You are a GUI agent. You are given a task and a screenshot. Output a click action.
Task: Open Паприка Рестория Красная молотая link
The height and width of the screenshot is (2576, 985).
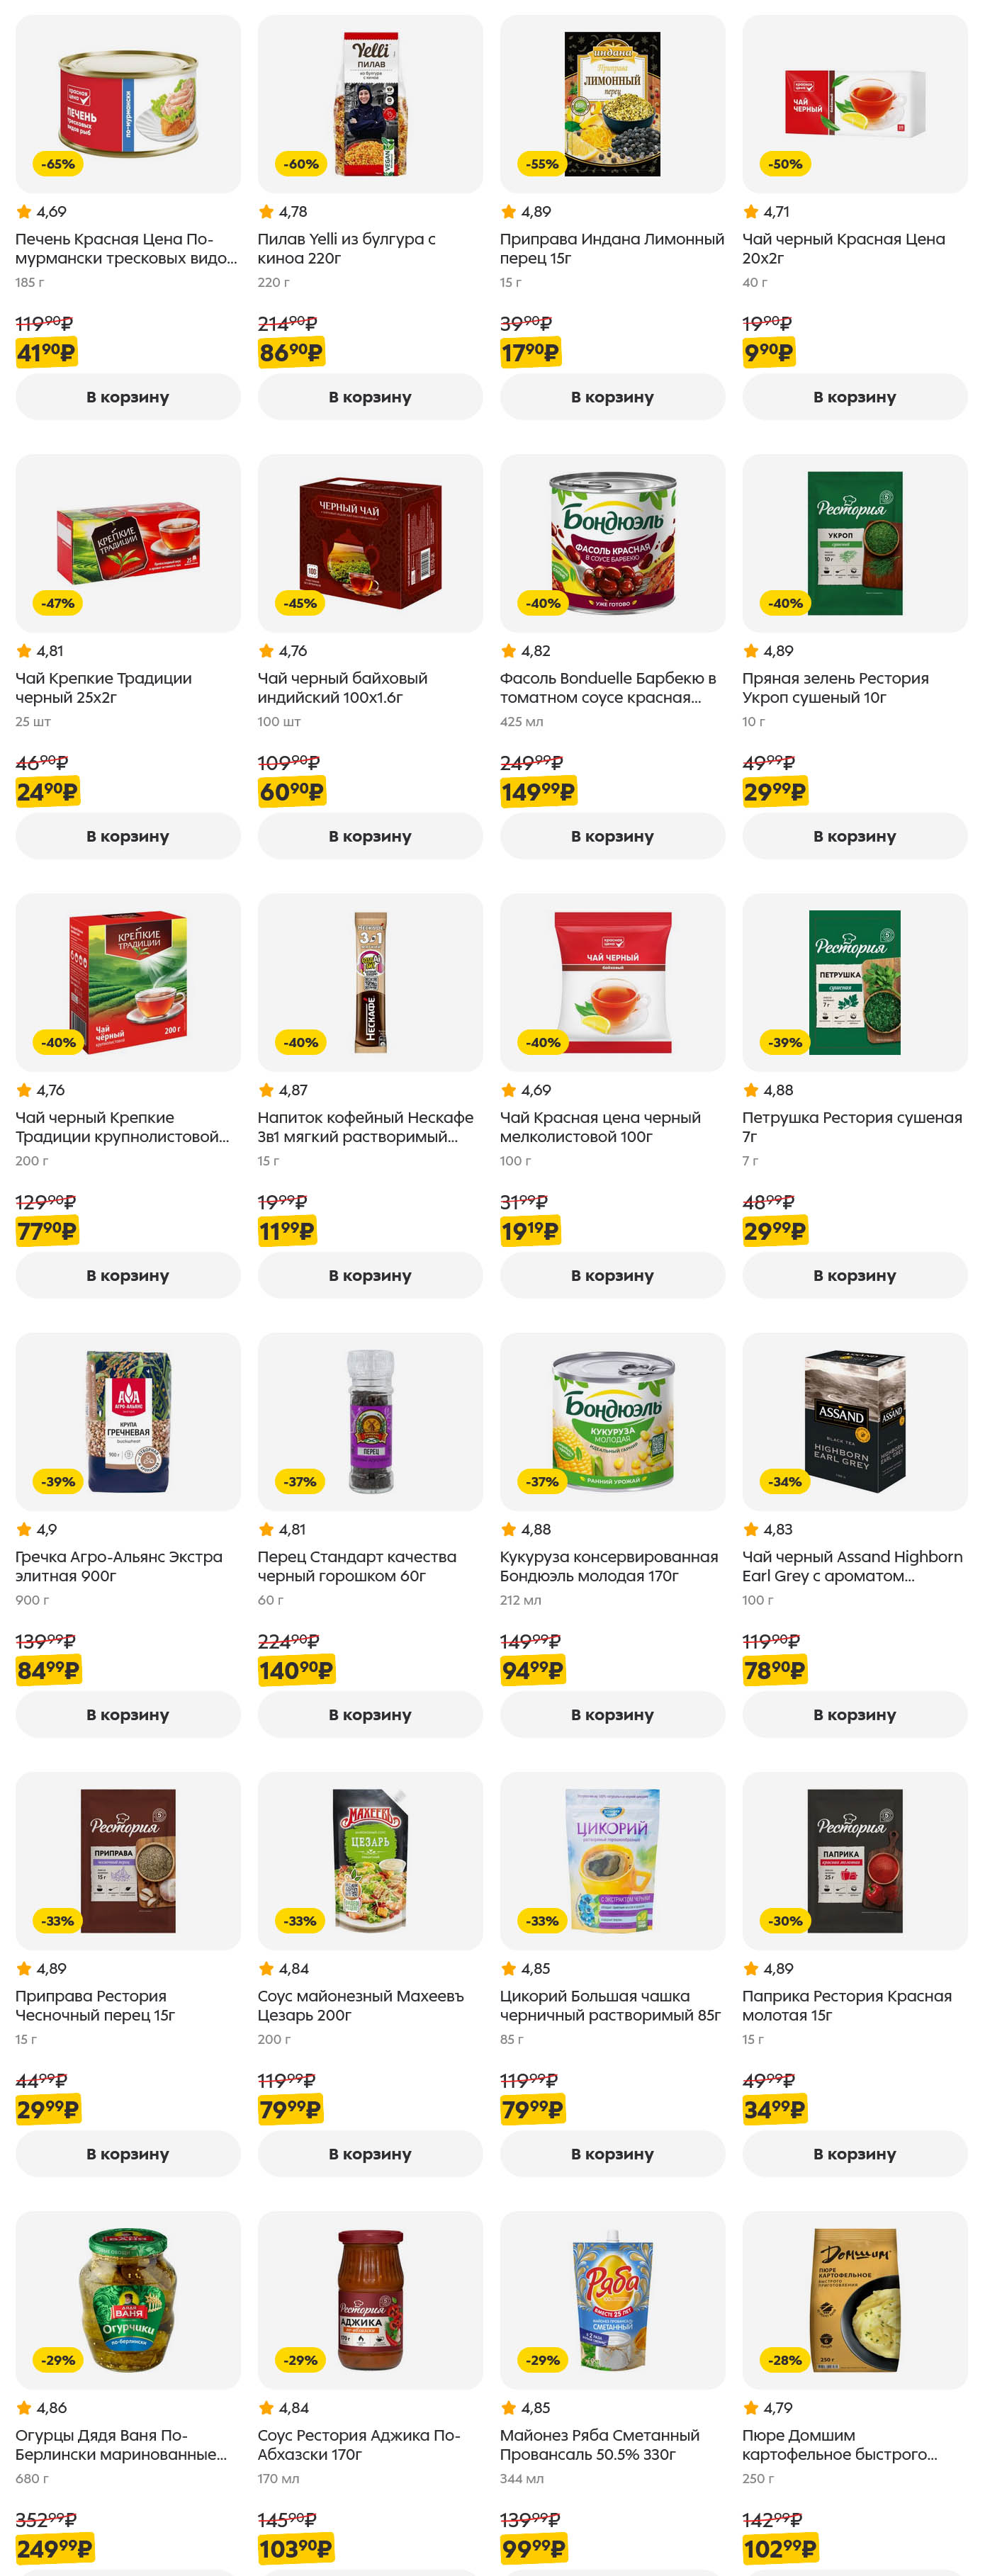click(846, 2005)
